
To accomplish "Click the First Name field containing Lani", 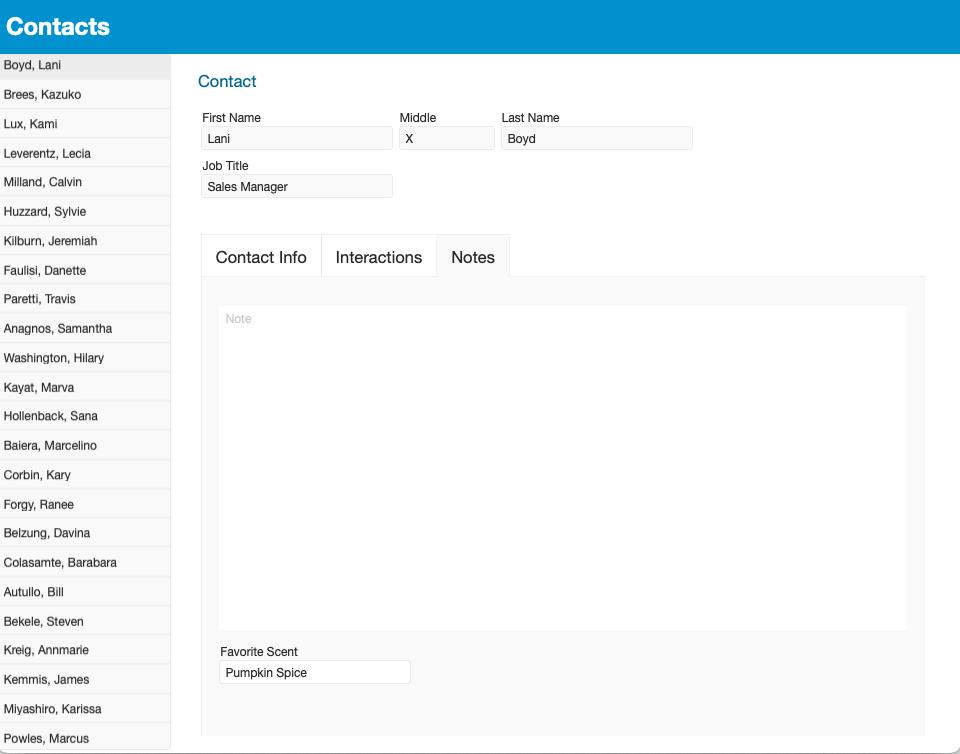I will [297, 138].
